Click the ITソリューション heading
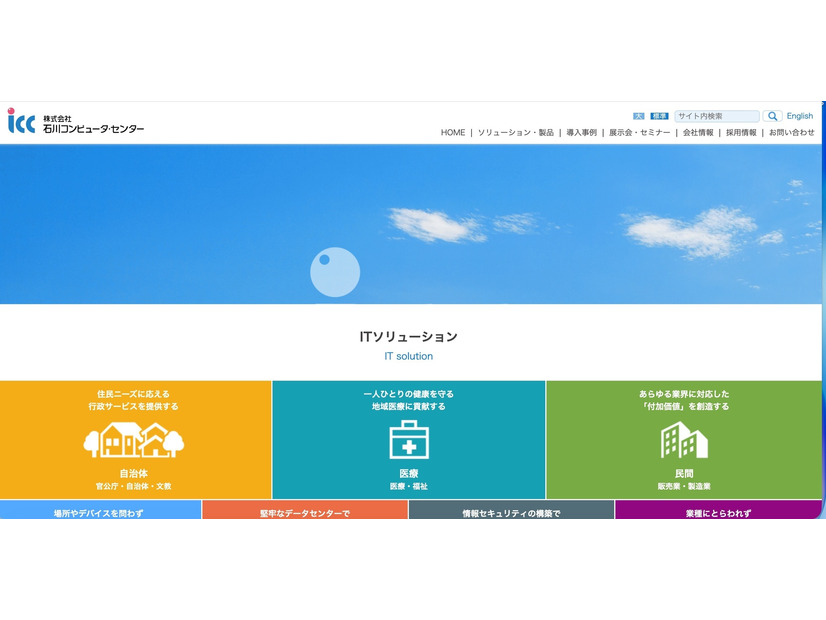Image resolution: width=826 pixels, height=620 pixels. (x=409, y=337)
